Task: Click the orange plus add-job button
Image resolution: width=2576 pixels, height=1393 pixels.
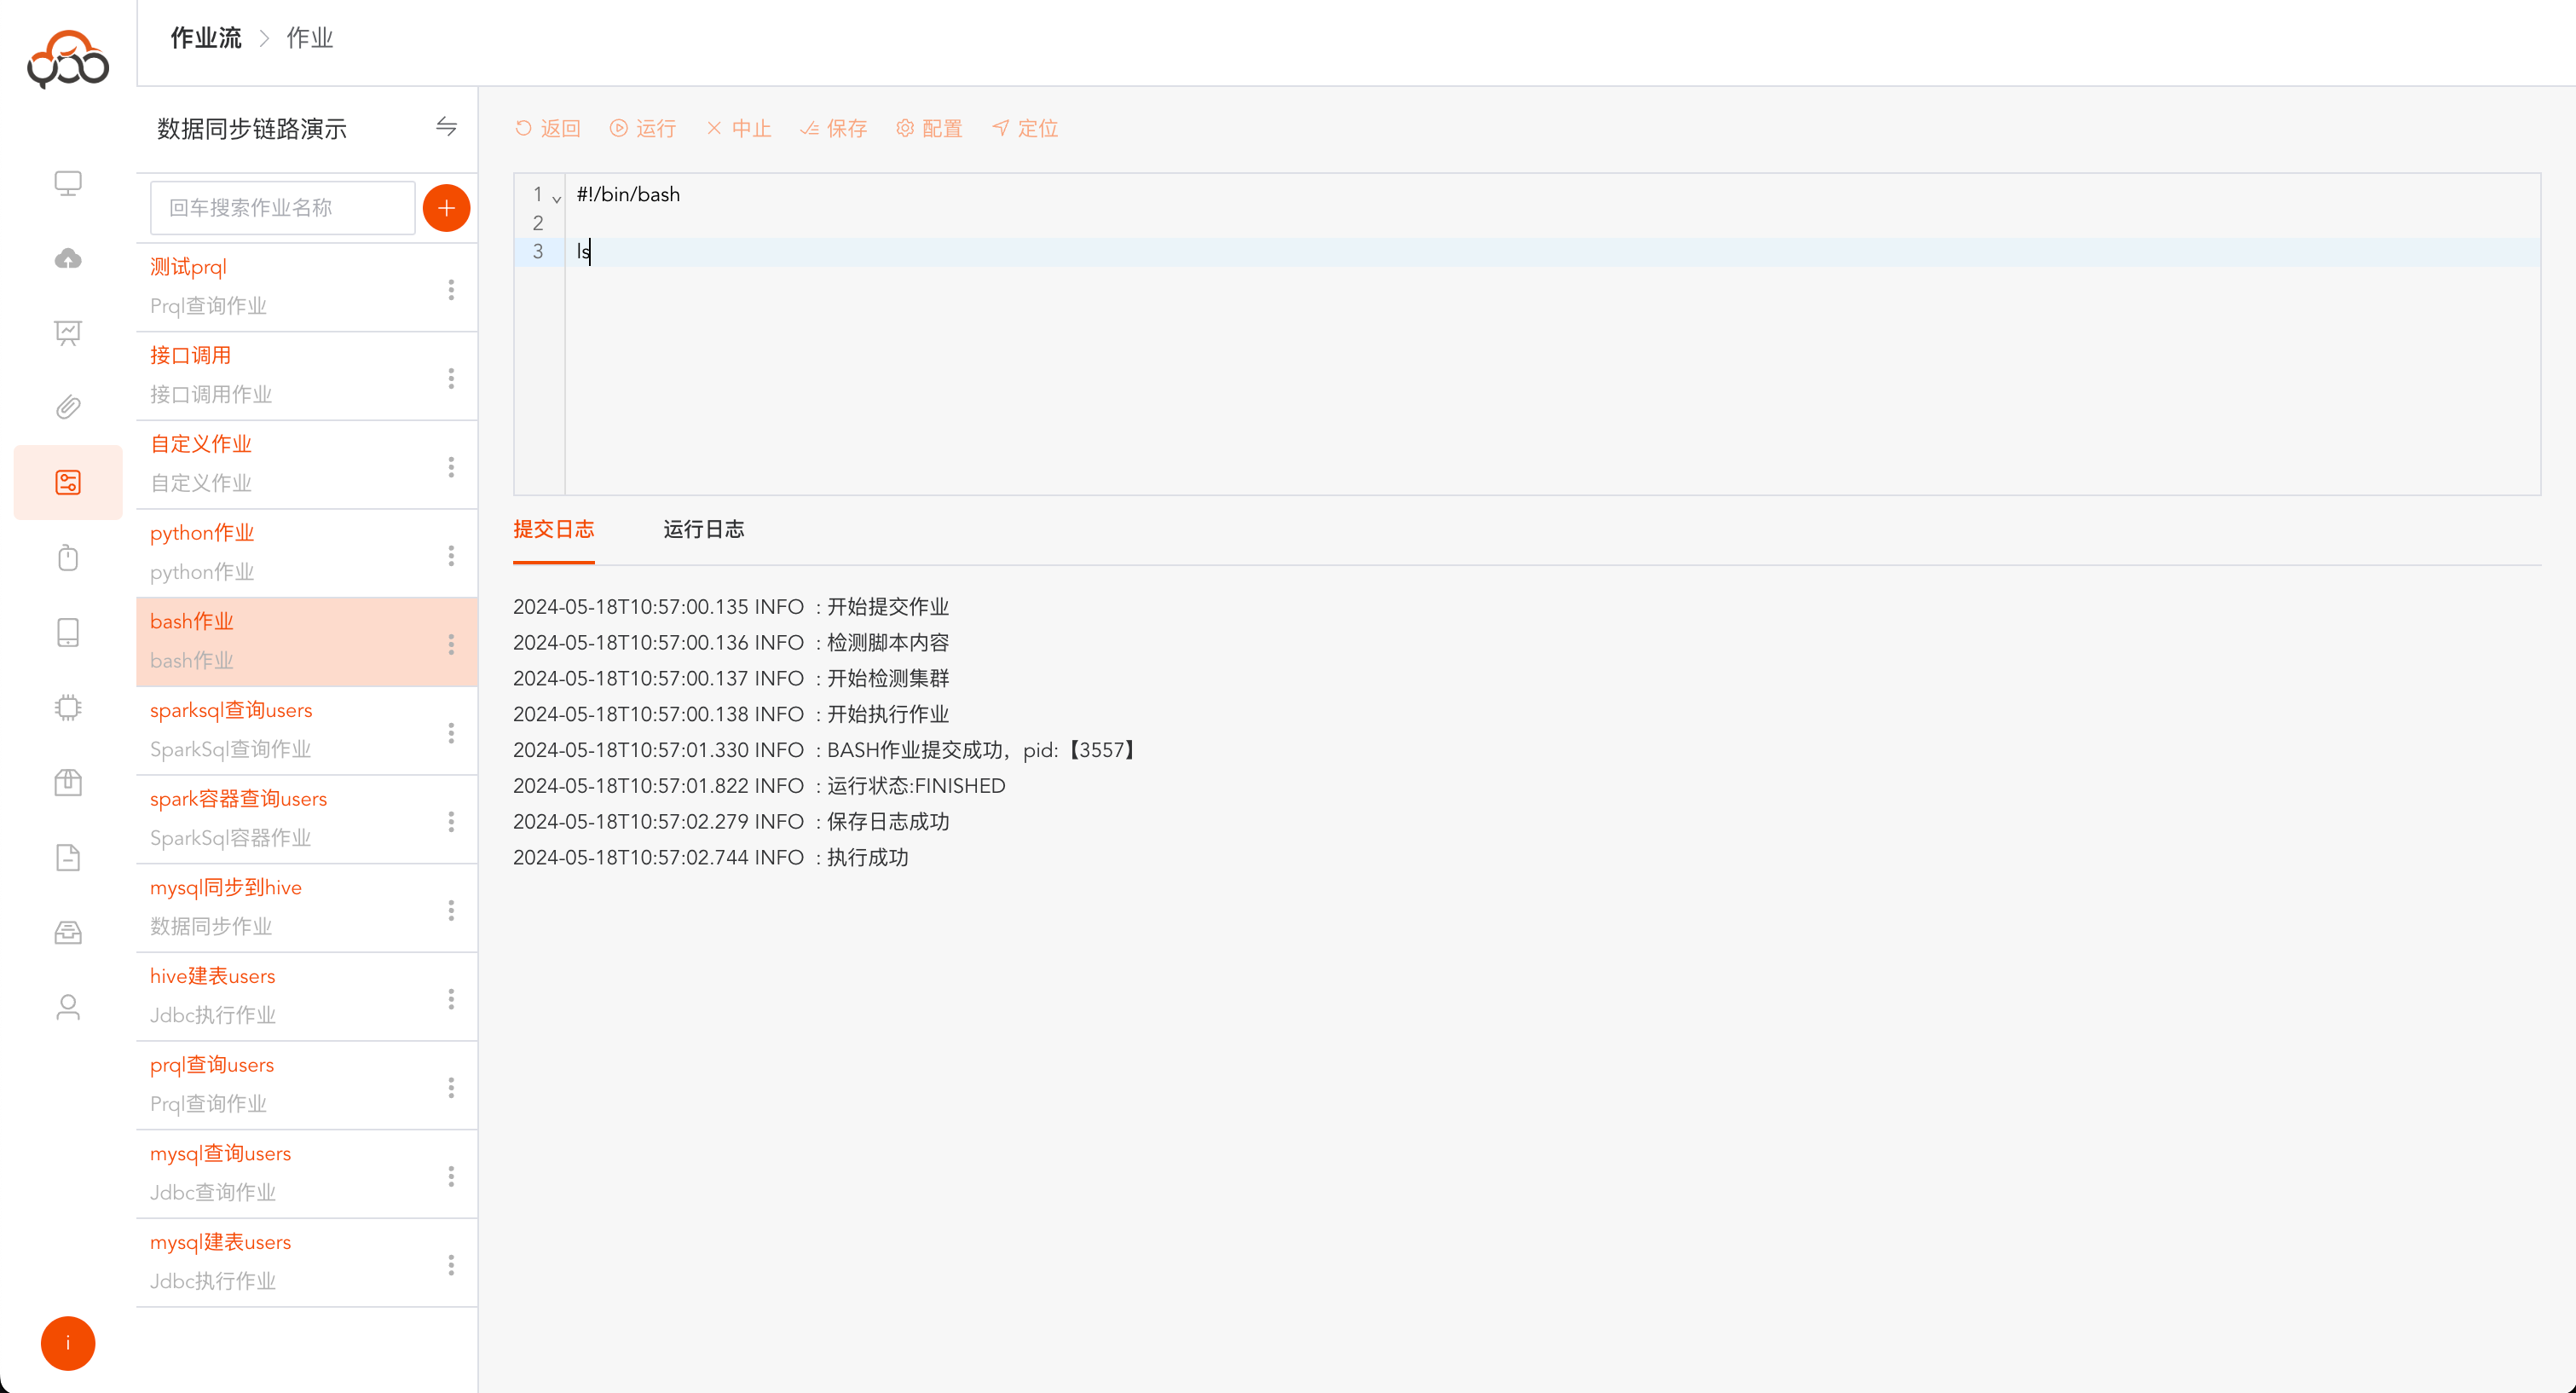Action: (446, 208)
